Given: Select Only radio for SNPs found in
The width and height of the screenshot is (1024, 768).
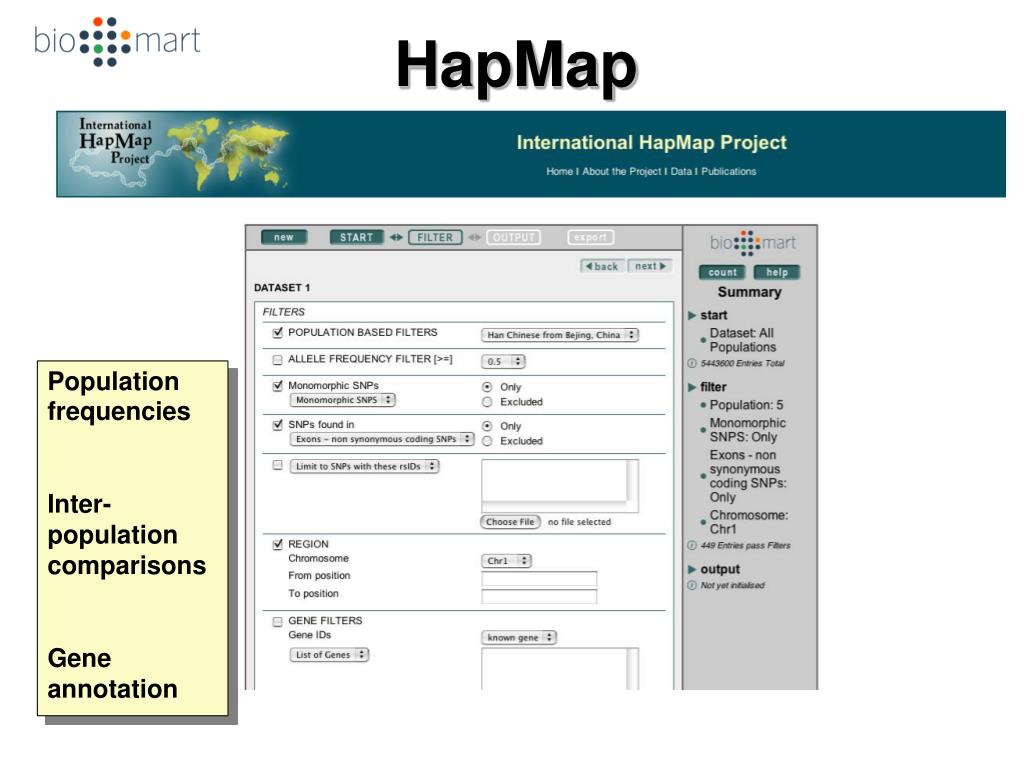Looking at the screenshot, I should pyautogui.click(x=487, y=426).
